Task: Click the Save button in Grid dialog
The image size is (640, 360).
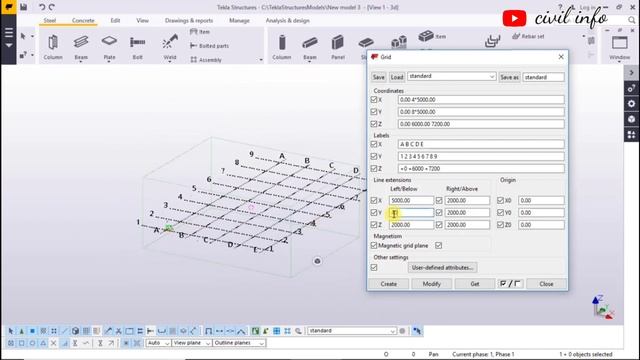Action: (378, 77)
